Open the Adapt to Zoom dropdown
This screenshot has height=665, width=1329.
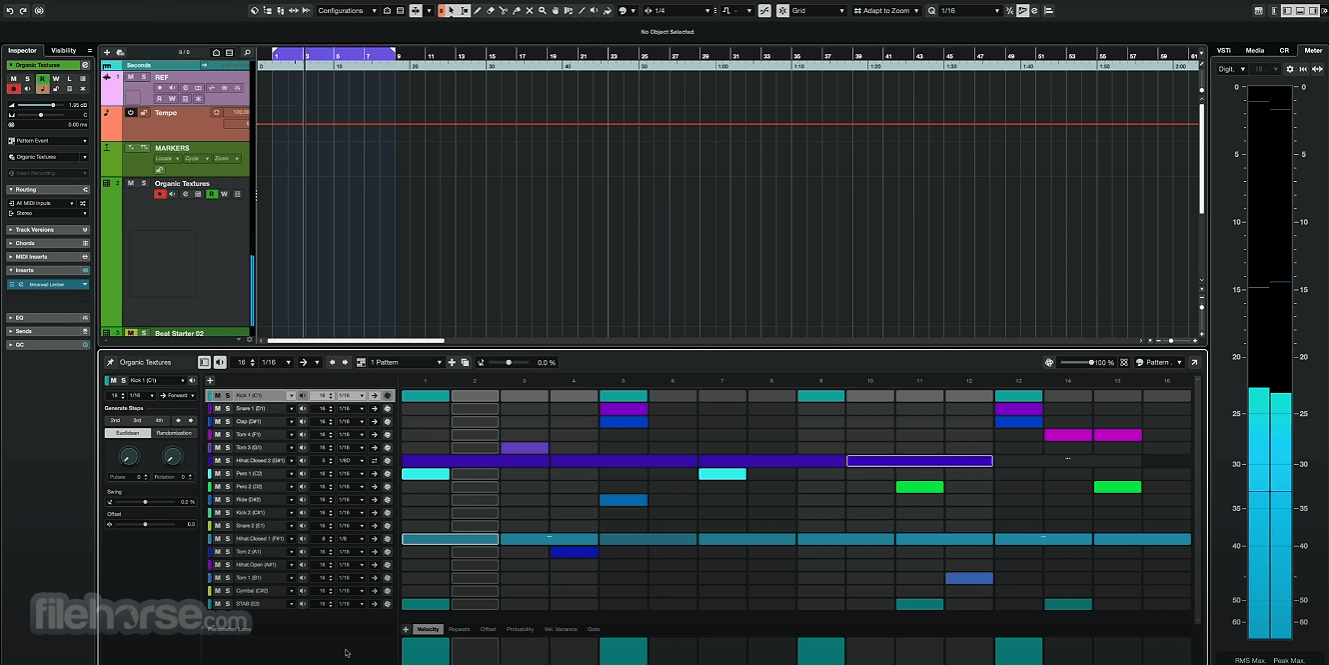[x=886, y=10]
